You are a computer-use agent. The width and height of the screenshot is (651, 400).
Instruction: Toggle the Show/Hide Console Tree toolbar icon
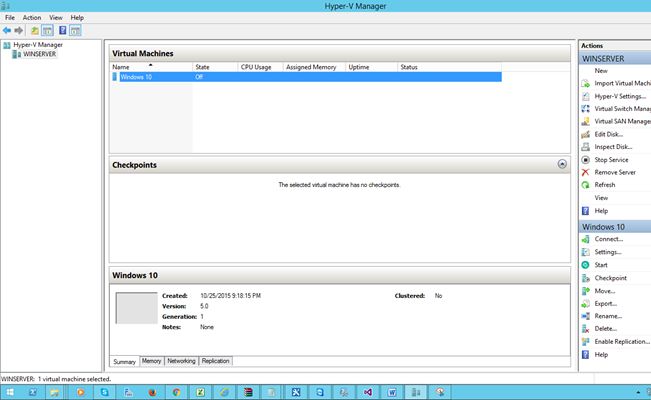click(x=48, y=30)
